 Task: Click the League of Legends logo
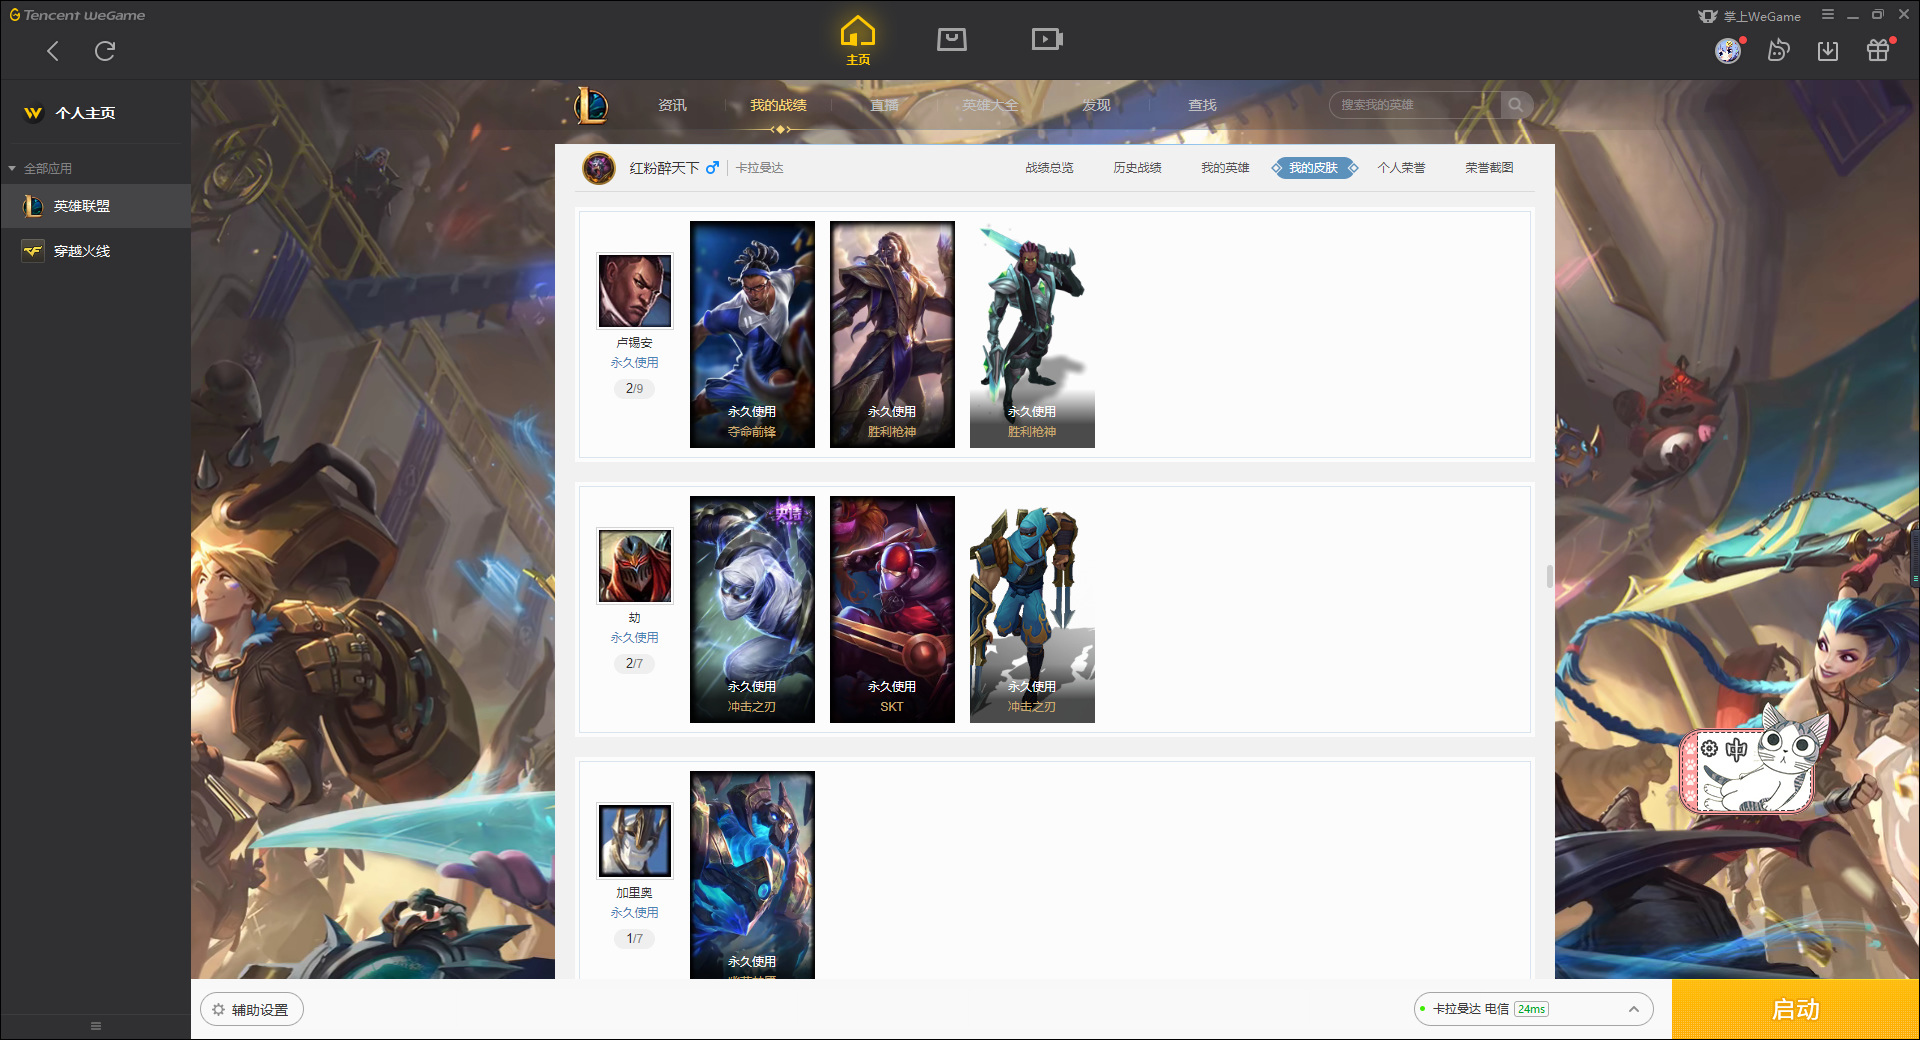[x=590, y=105]
